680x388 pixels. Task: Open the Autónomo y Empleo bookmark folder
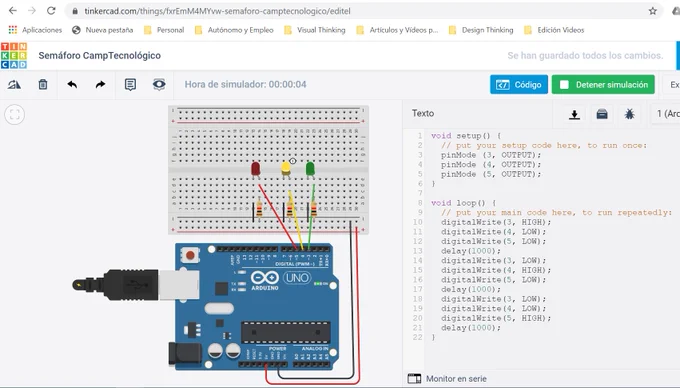pyautogui.click(x=234, y=30)
